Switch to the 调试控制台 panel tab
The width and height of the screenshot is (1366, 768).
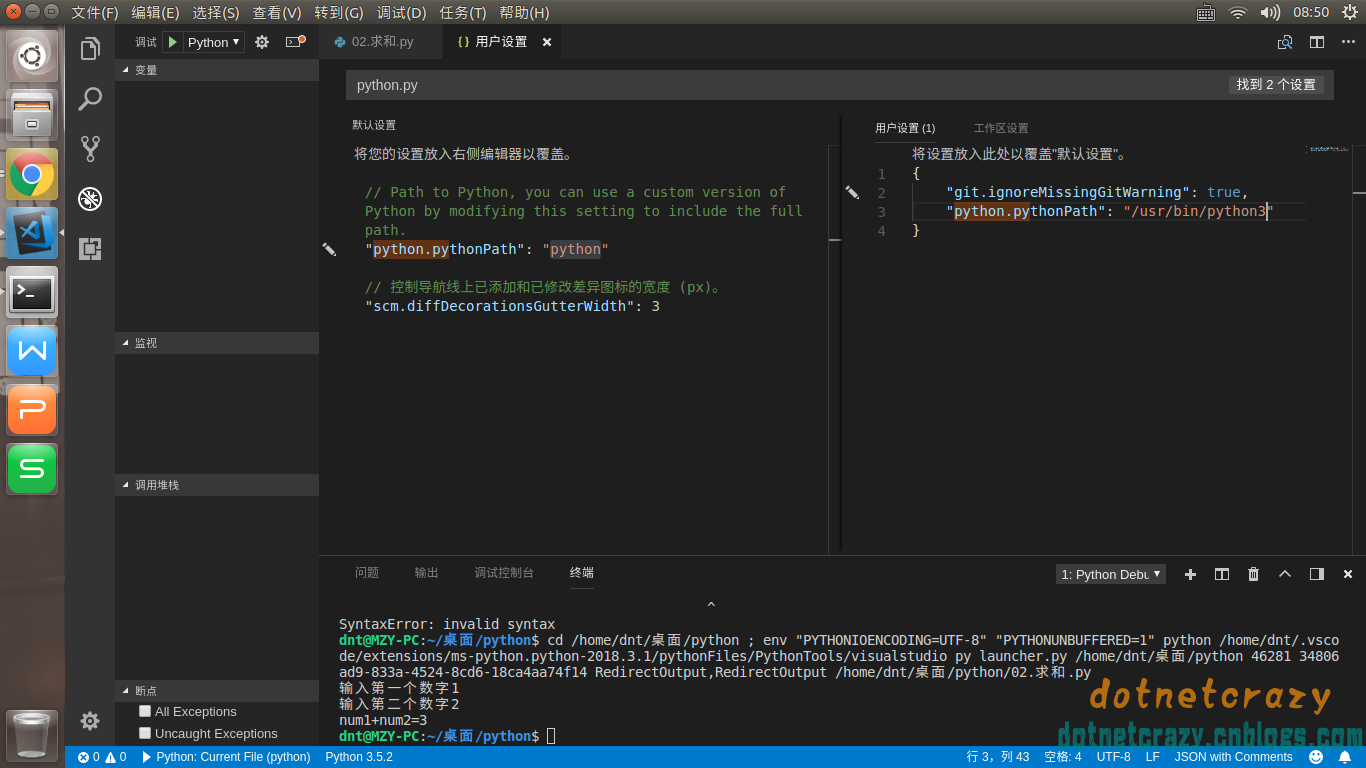(504, 573)
